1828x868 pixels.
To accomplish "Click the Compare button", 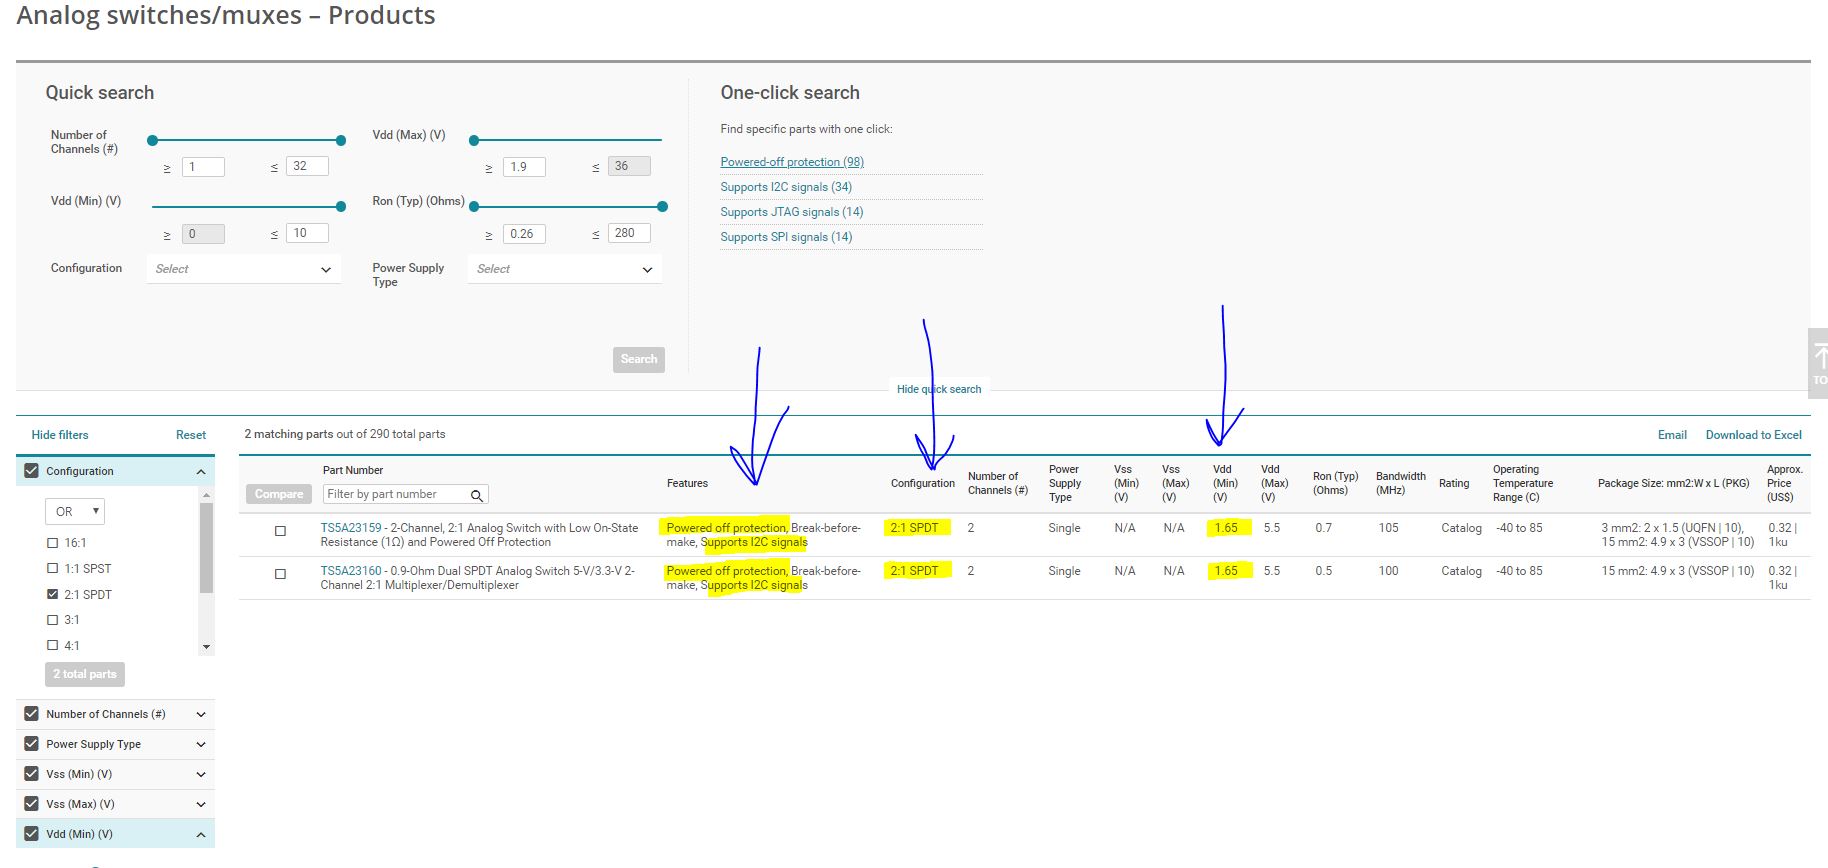I will [x=279, y=494].
